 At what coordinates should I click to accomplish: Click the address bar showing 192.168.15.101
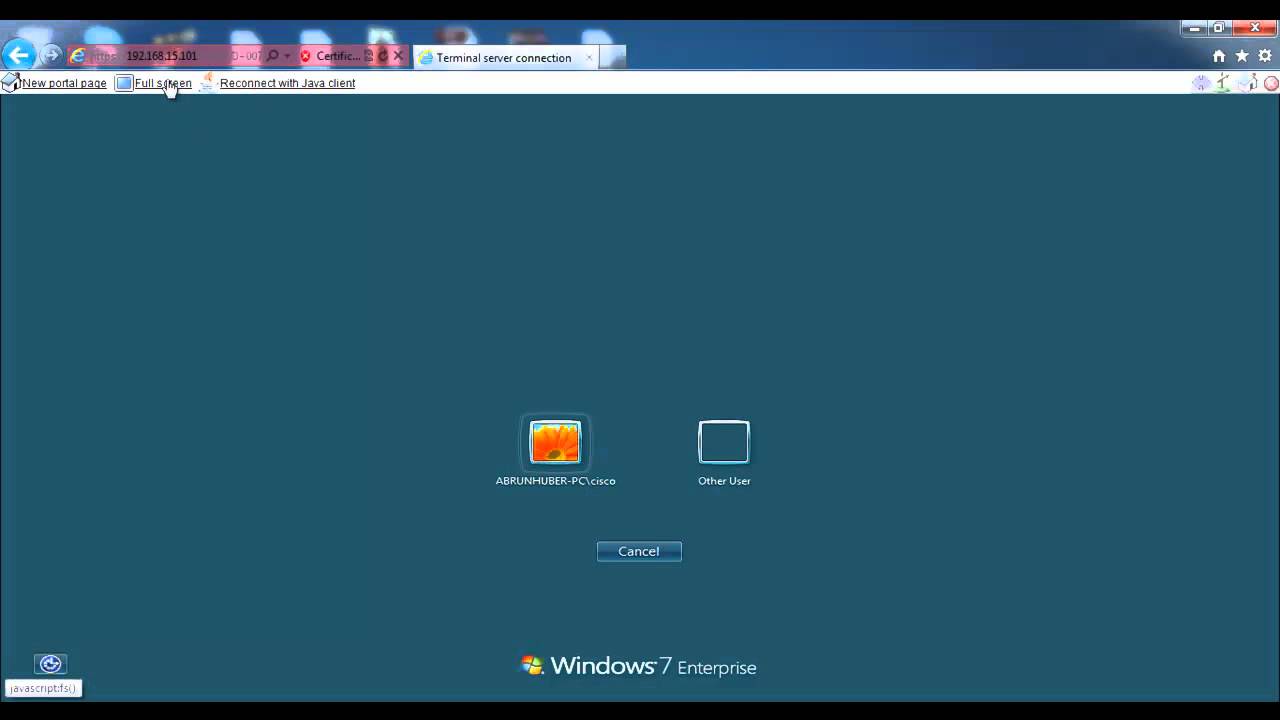tap(162, 56)
